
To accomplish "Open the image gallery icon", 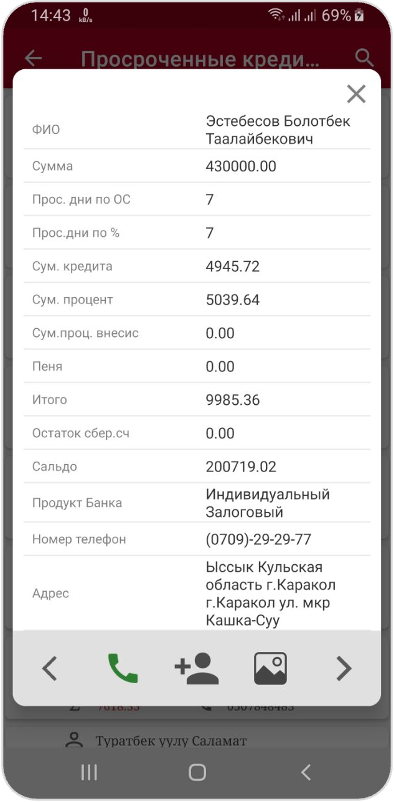I will point(270,668).
